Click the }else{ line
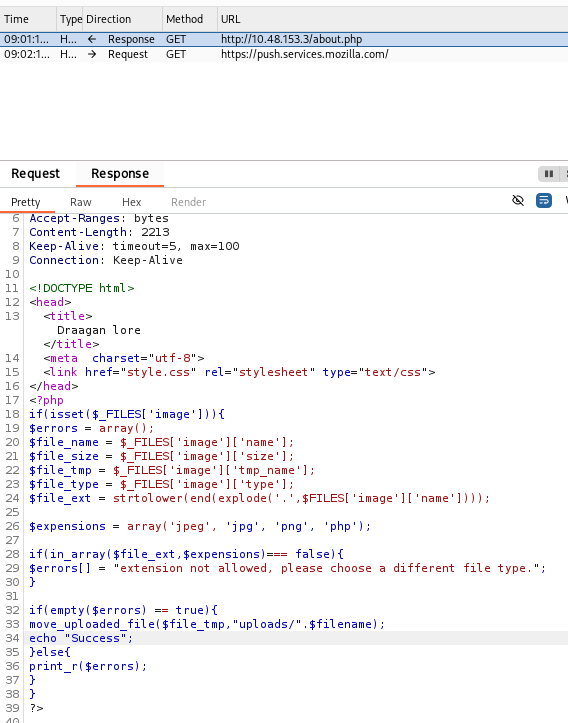 [50, 652]
